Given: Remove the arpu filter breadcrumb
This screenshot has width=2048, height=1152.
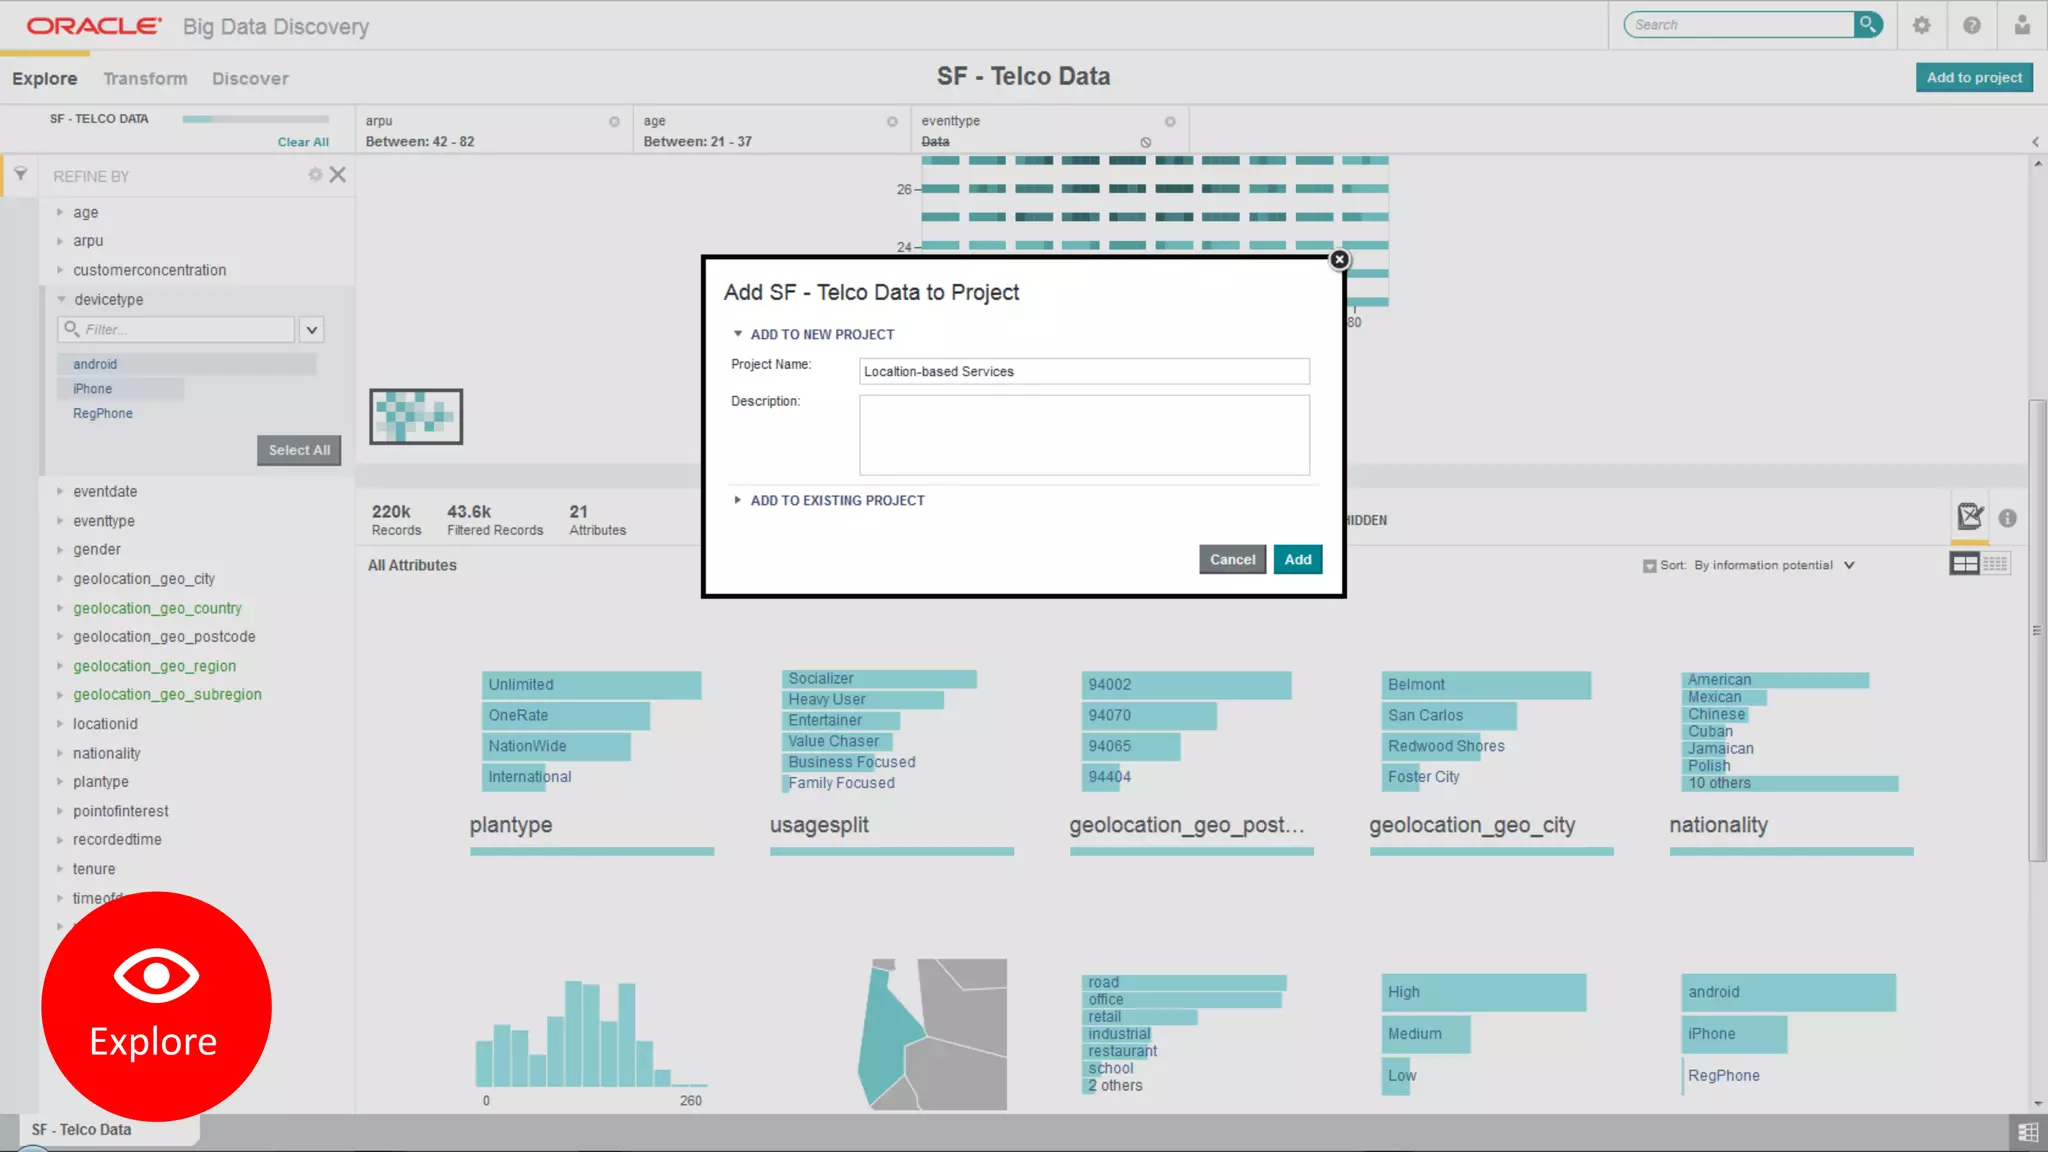Looking at the screenshot, I should click(x=614, y=121).
